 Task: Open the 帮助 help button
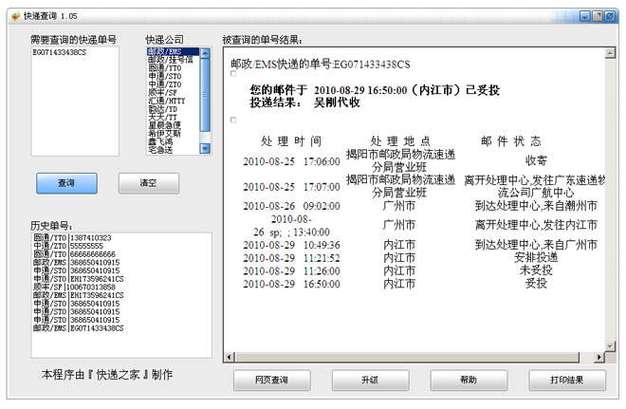click(468, 381)
